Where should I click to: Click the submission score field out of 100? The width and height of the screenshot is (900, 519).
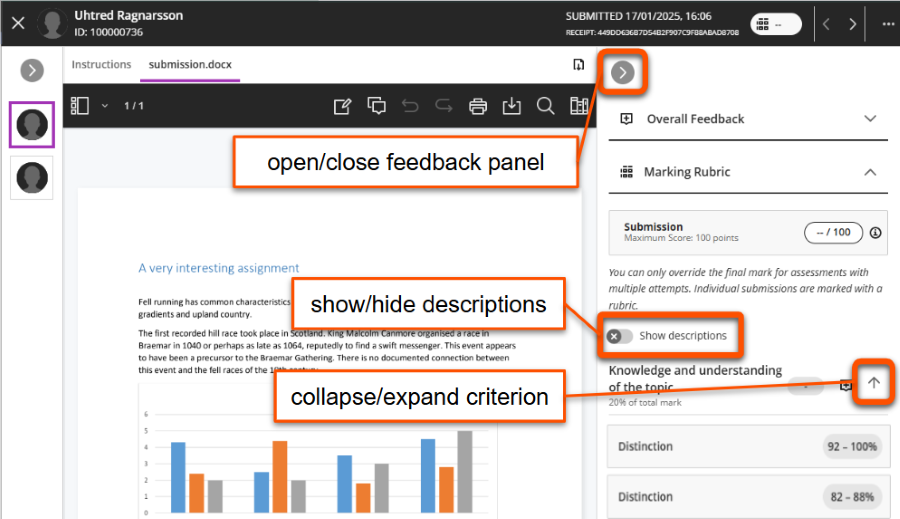(833, 232)
